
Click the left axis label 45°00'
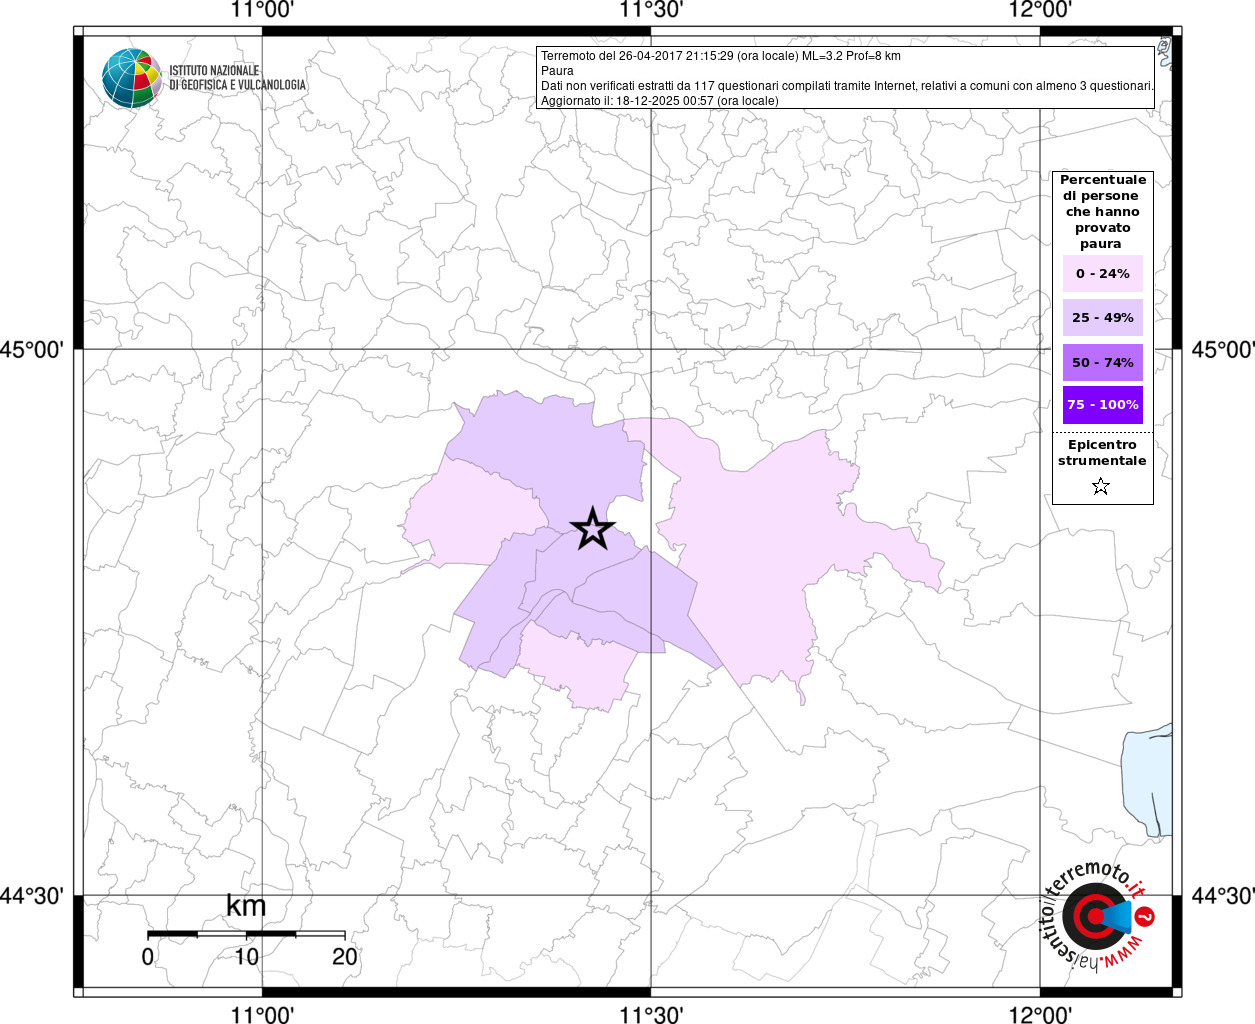click(x=32, y=350)
